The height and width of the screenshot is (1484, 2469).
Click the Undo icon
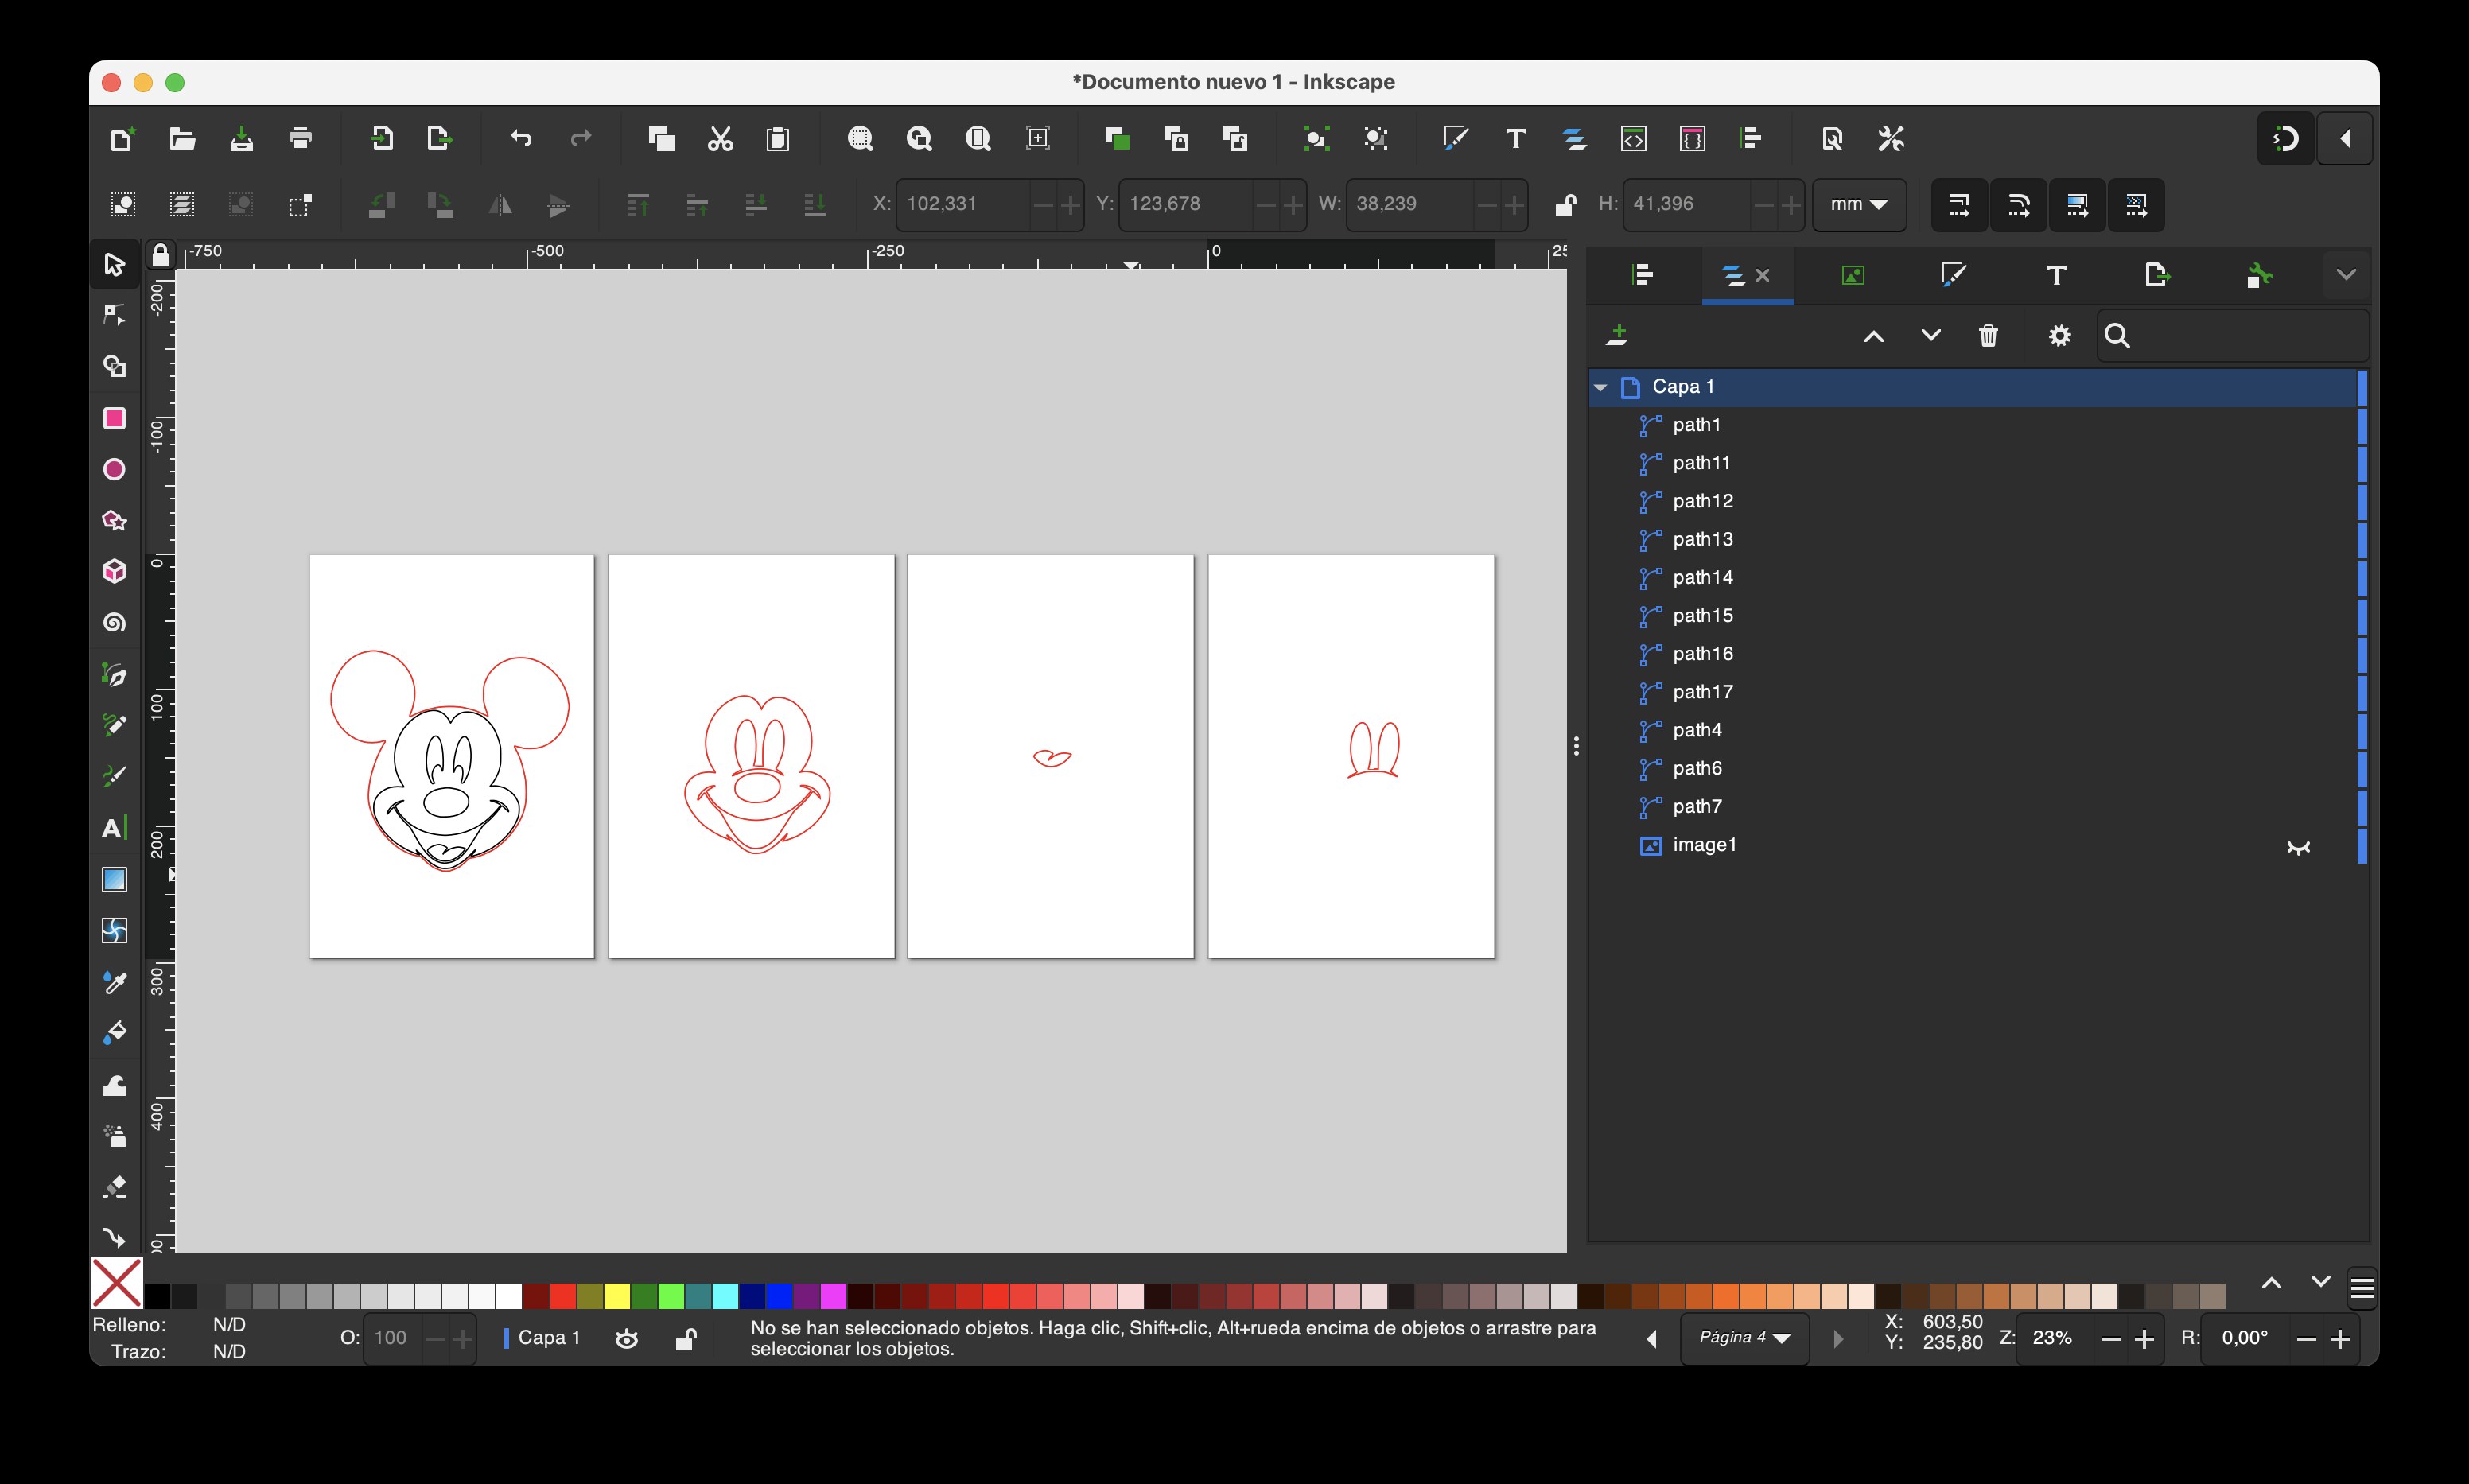(x=521, y=138)
